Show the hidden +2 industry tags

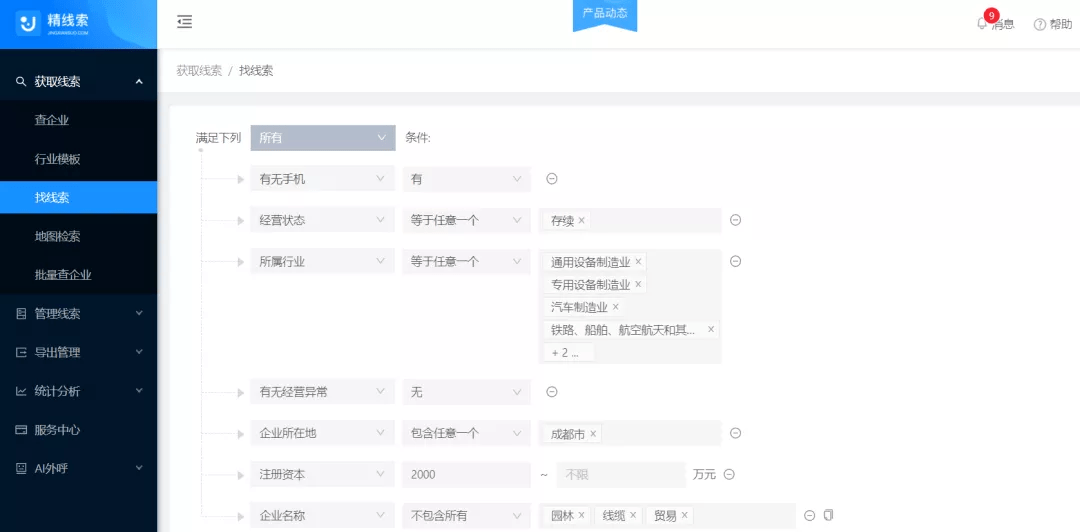point(568,352)
